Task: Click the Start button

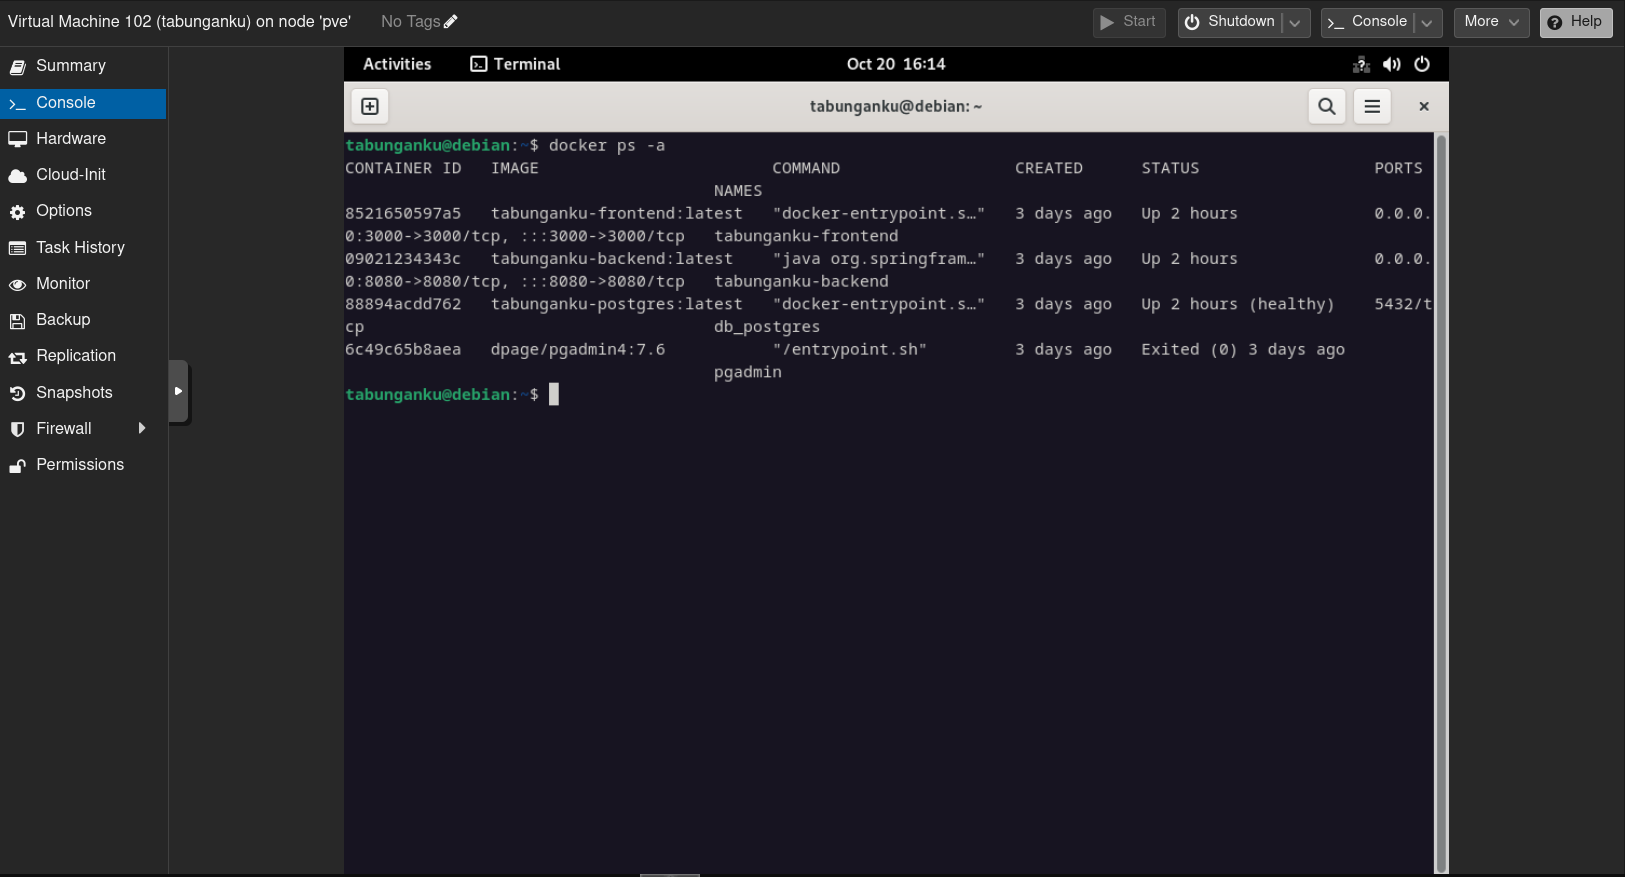Action: [x=1128, y=22]
